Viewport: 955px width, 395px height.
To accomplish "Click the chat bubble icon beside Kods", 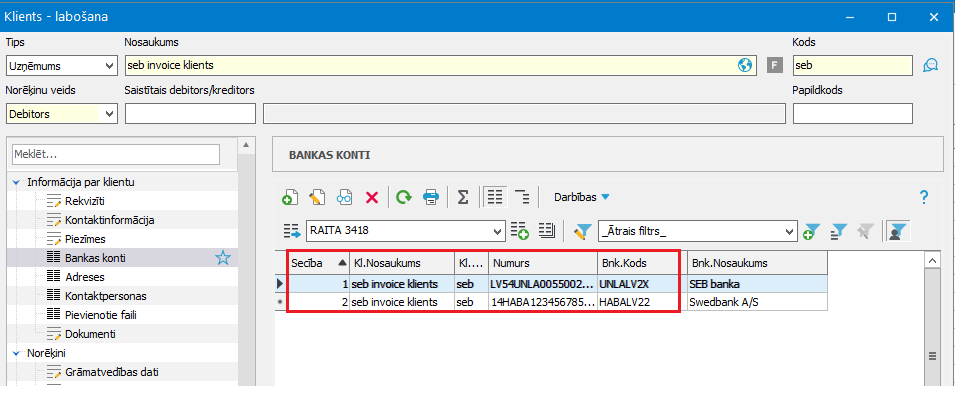I will click(x=929, y=65).
